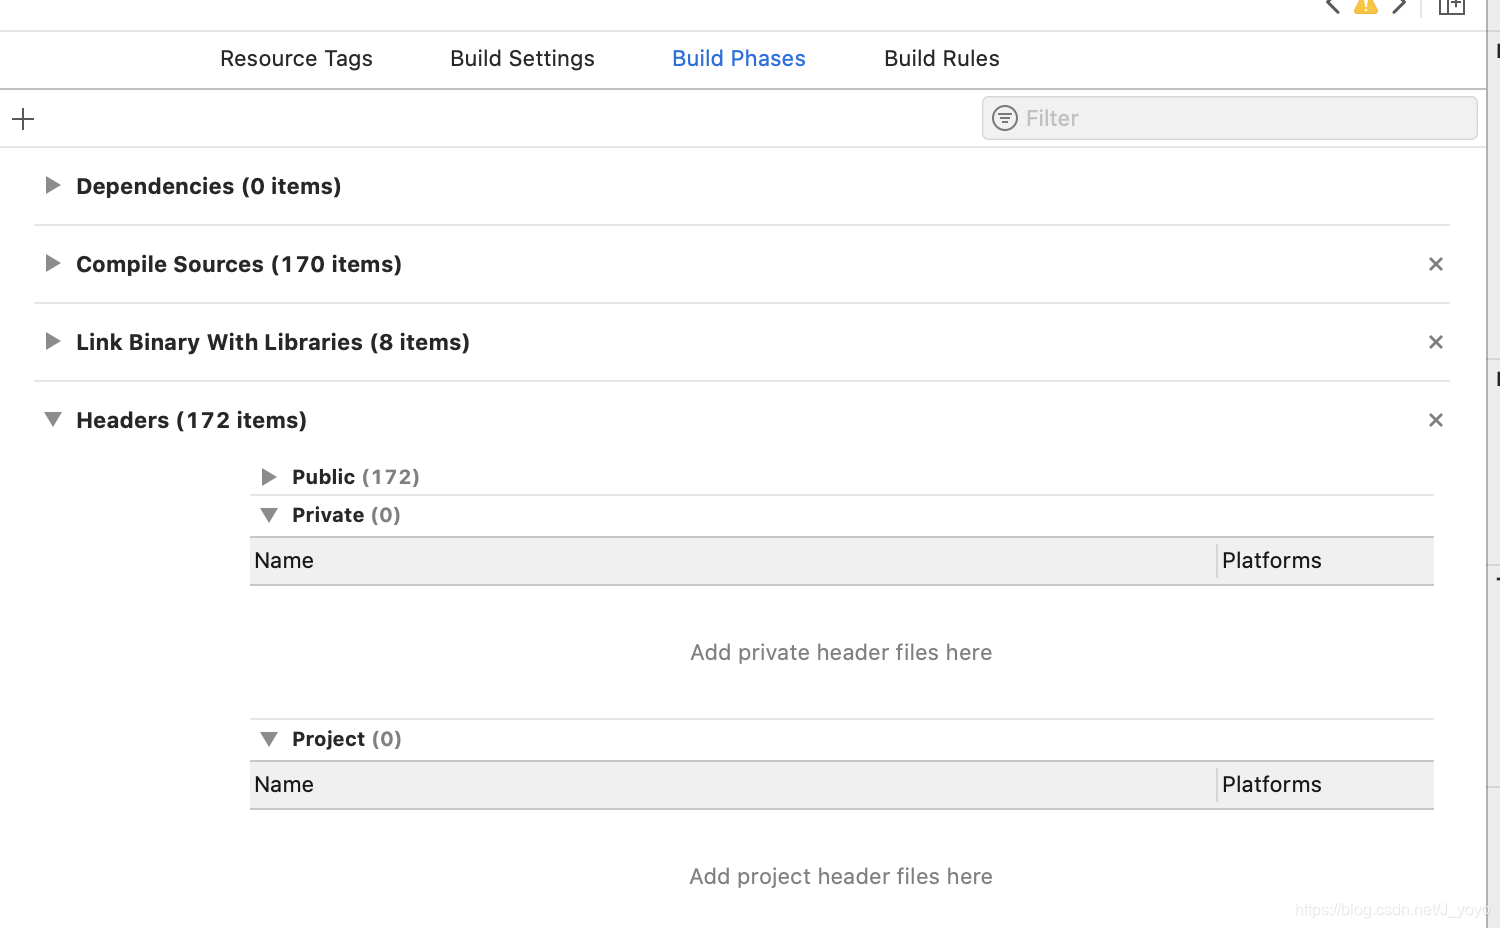Switch to Resource Tags tab
The image size is (1500, 928).
[296, 59]
